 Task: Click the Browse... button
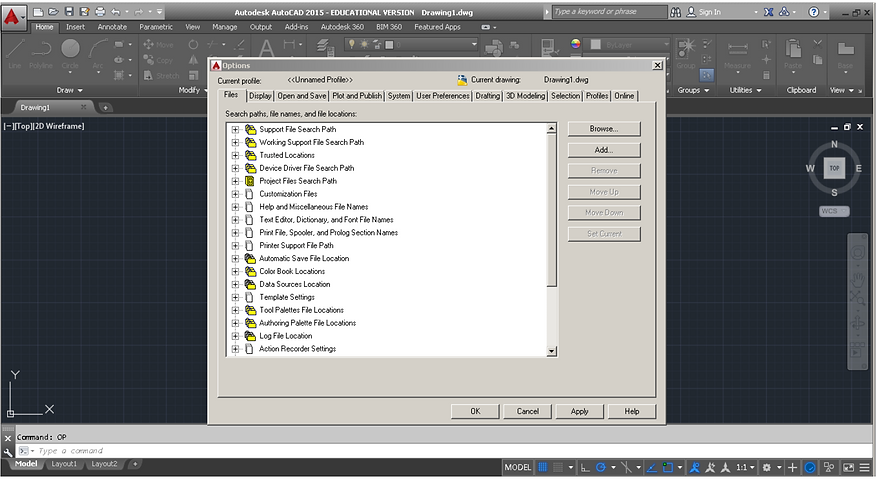604,129
